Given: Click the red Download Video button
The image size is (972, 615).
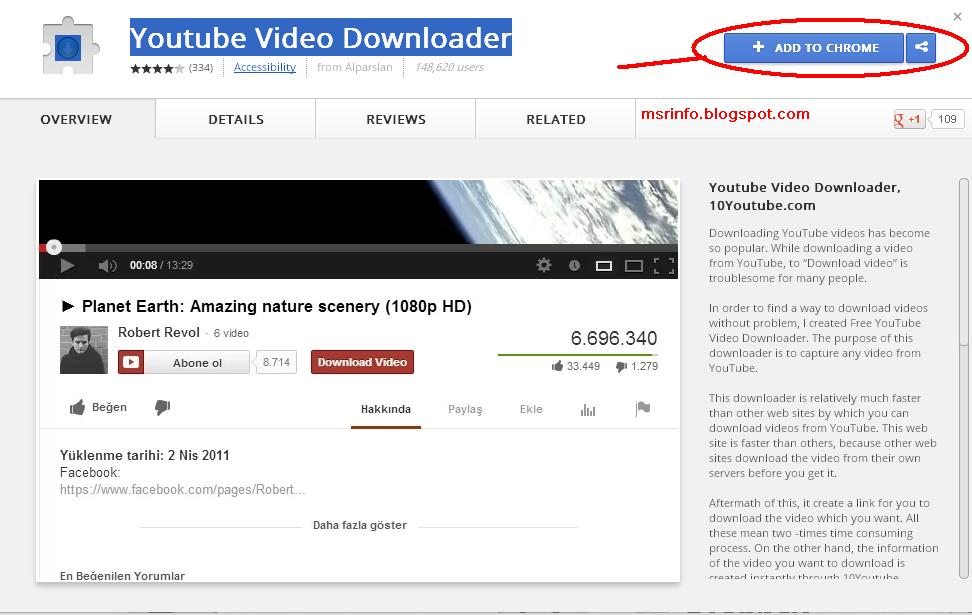Looking at the screenshot, I should click(x=362, y=362).
